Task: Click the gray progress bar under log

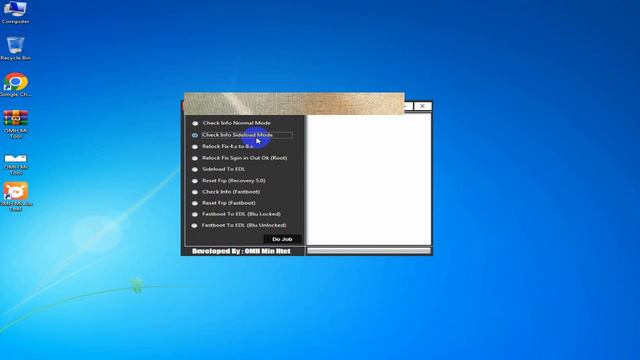Action: (369, 251)
